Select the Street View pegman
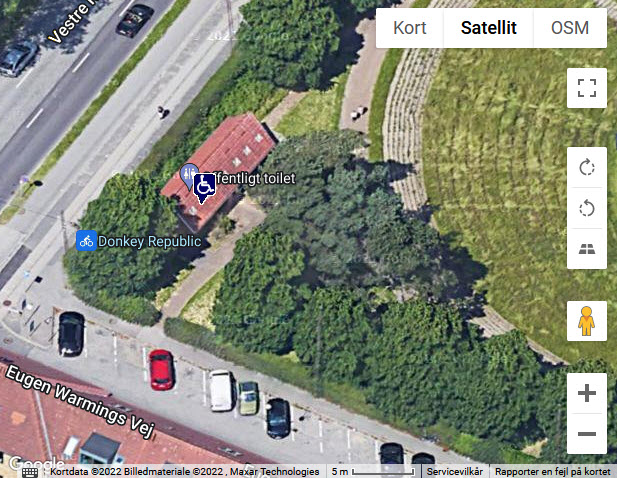Screen dimensions: 617x478 pos(587,321)
